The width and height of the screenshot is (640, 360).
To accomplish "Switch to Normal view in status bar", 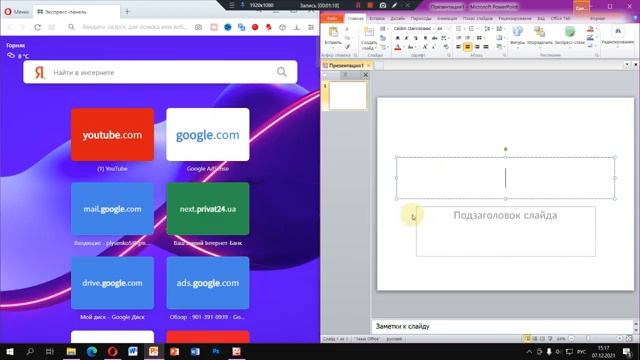I will click(527, 338).
